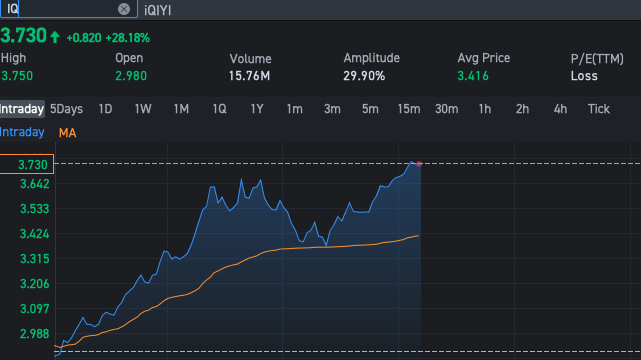The image size is (641, 360).
Task: Choose the 3m interval
Action: coord(332,109)
